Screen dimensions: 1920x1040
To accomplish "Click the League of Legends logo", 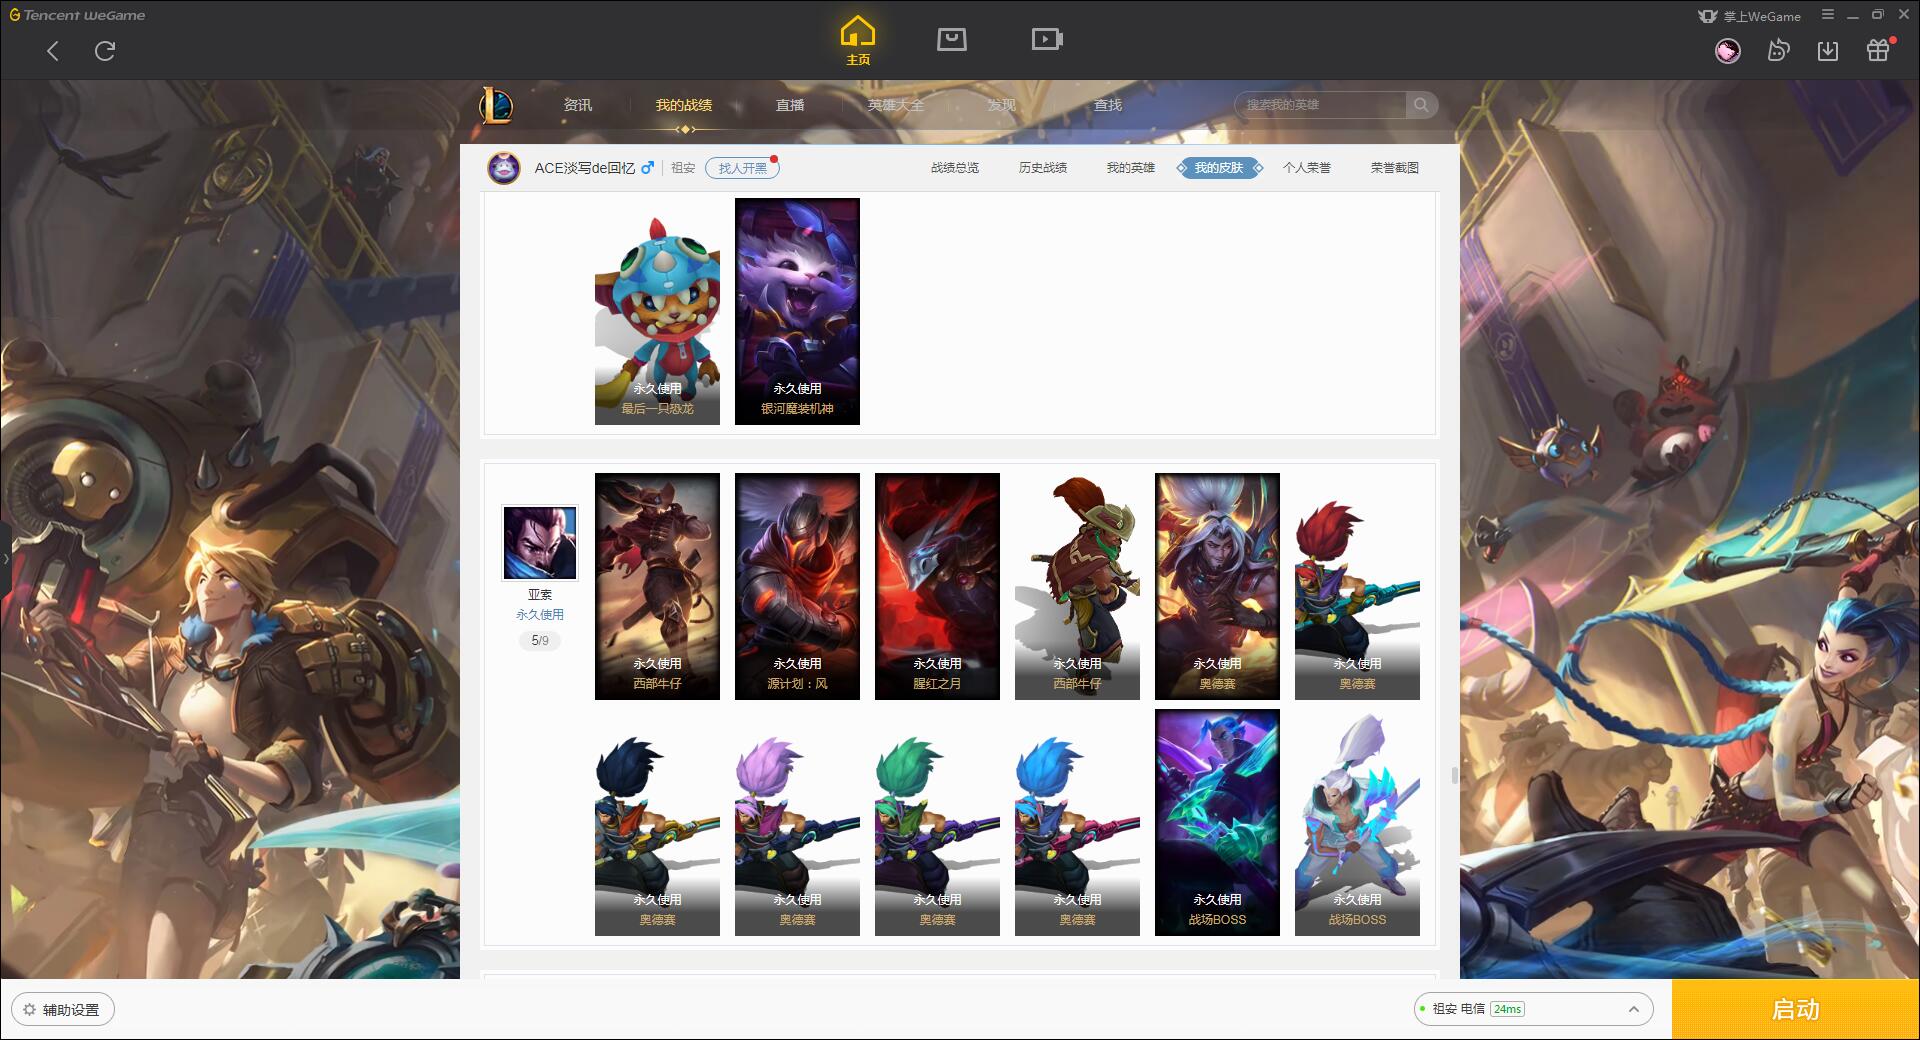I will point(497,105).
